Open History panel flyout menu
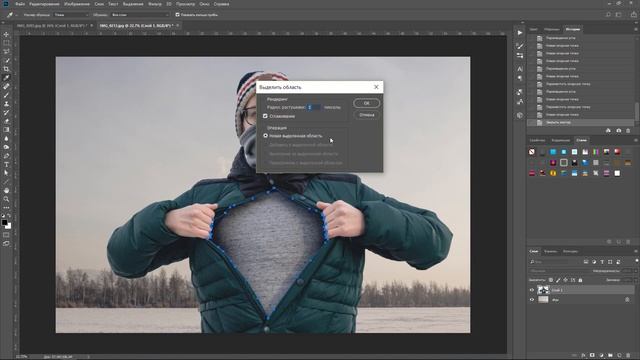Image resolution: width=640 pixels, height=360 pixels. click(x=636, y=29)
